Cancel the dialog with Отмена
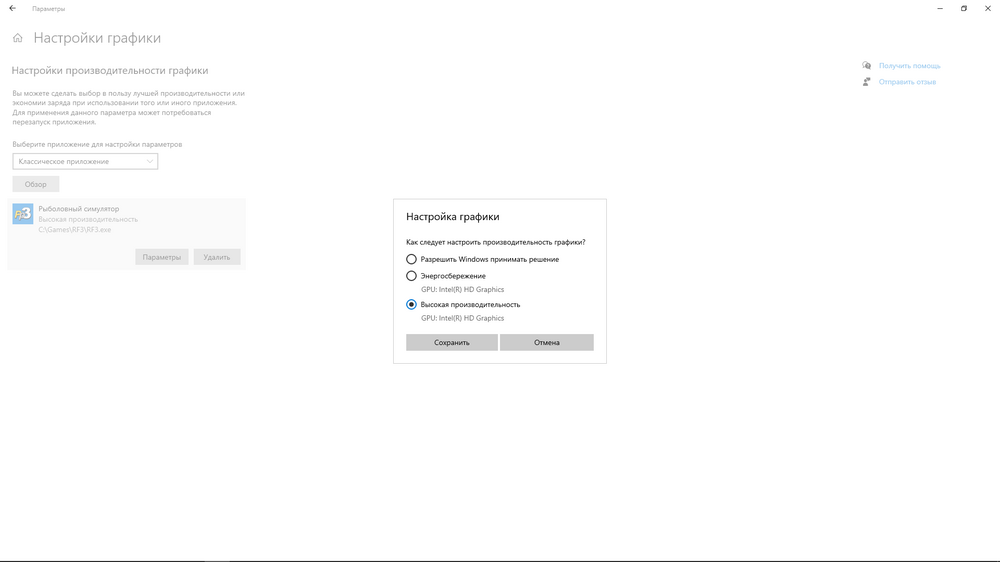 tap(547, 342)
